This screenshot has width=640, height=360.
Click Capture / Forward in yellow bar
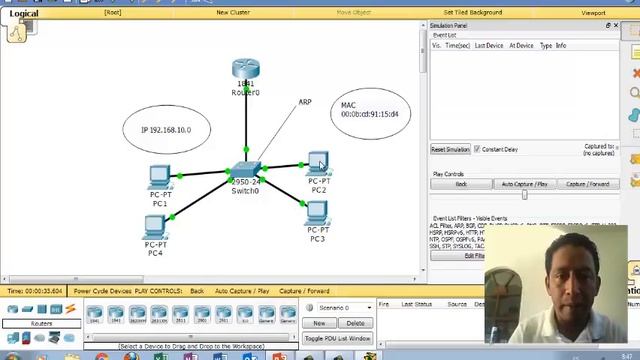coord(304,291)
